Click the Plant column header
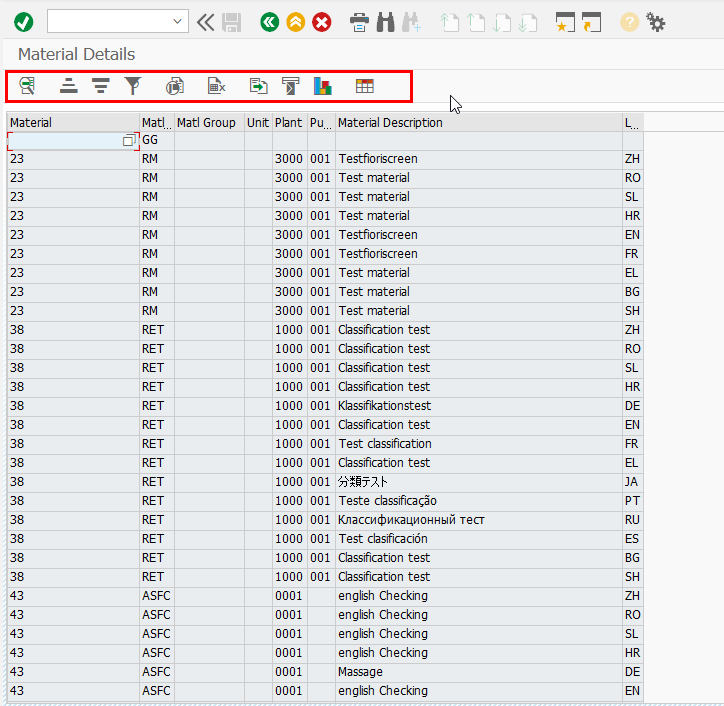Image resolution: width=724 pixels, height=706 pixels. pos(290,122)
